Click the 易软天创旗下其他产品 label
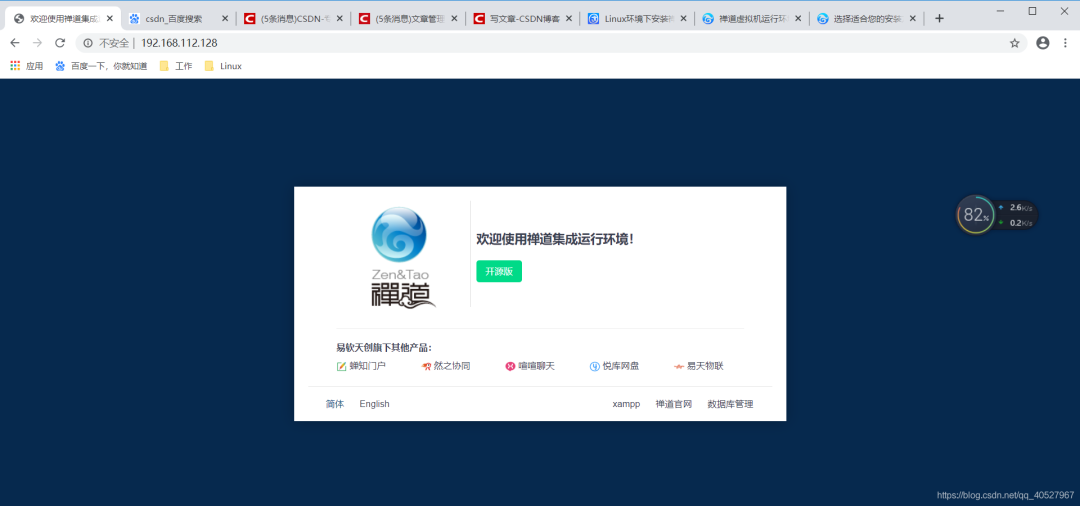 click(384, 348)
